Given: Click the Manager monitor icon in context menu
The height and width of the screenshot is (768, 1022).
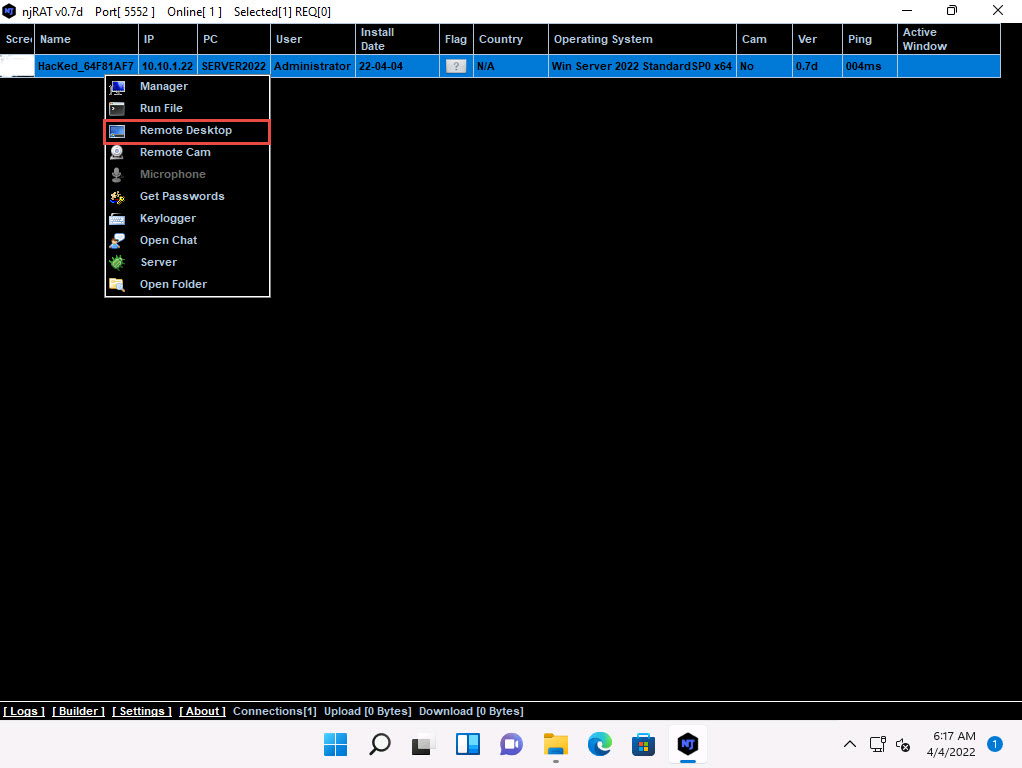Looking at the screenshot, I should pyautogui.click(x=117, y=87).
